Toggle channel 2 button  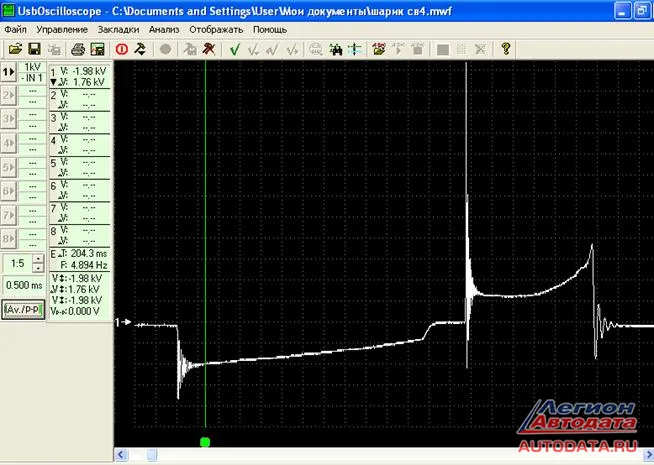8,96
